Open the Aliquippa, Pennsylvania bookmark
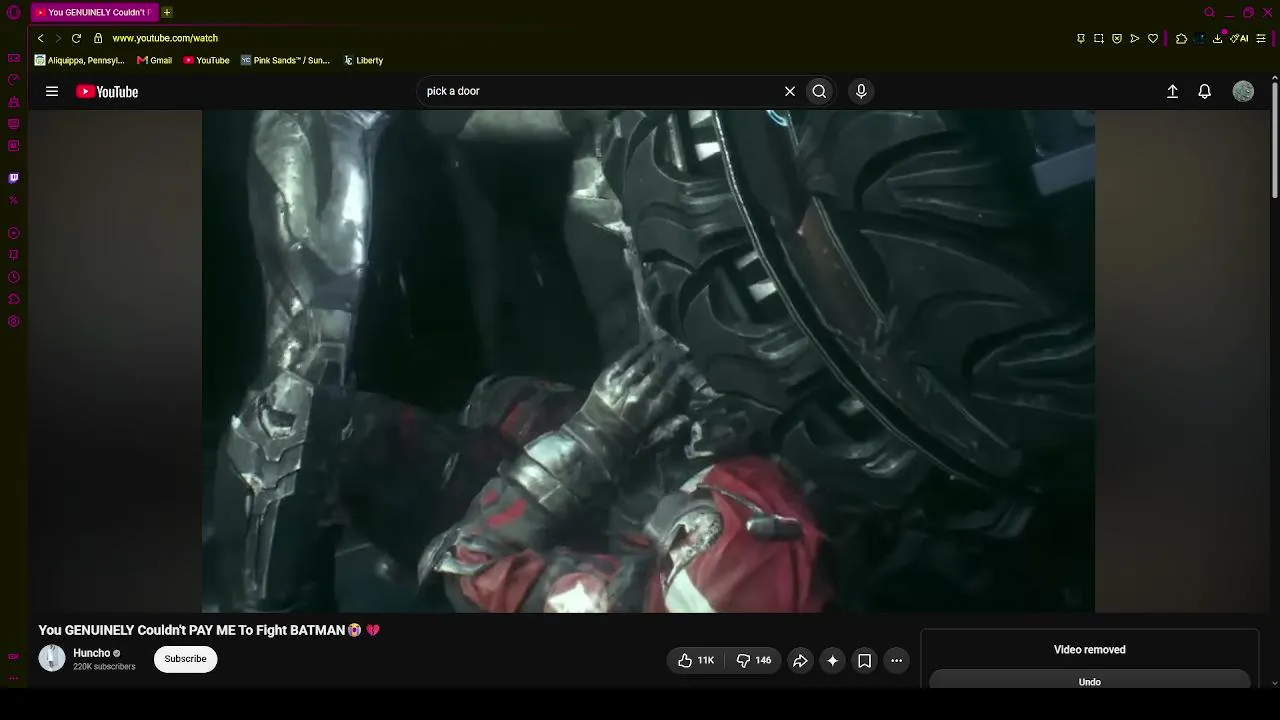1280x720 pixels. click(x=79, y=60)
